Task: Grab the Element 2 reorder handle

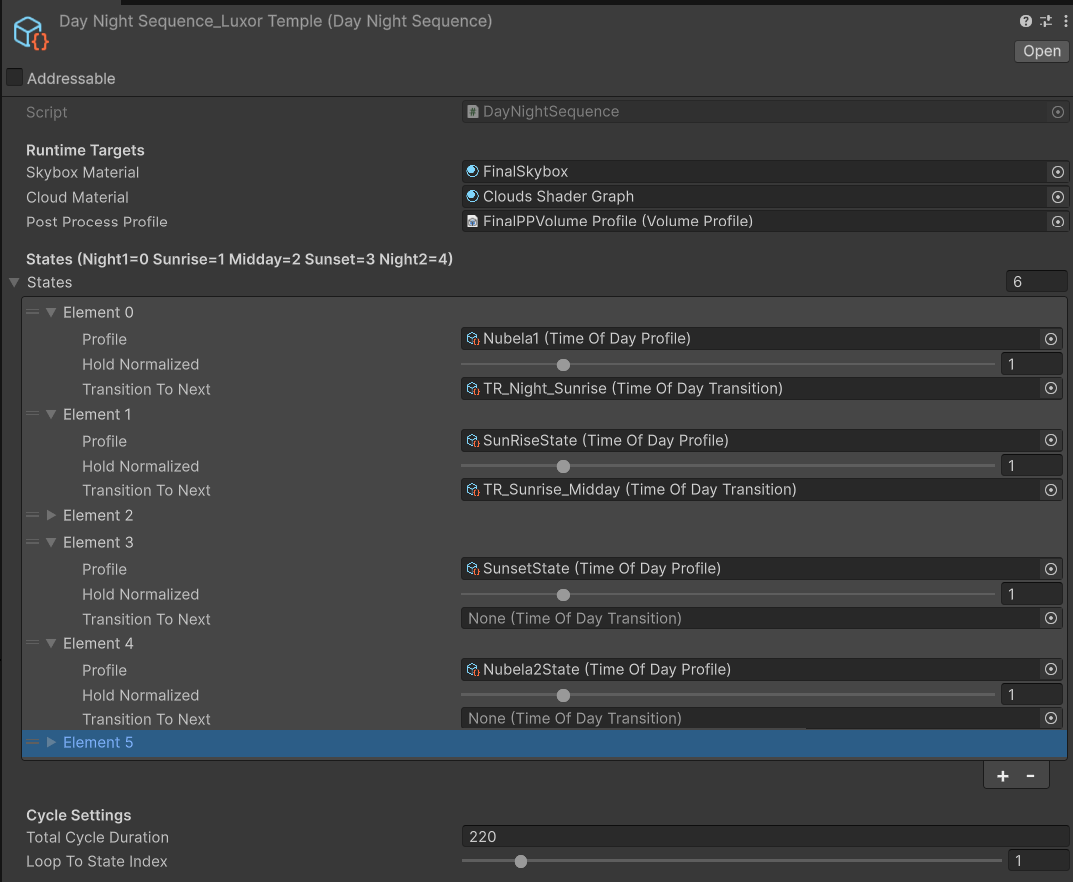Action: pos(32,515)
